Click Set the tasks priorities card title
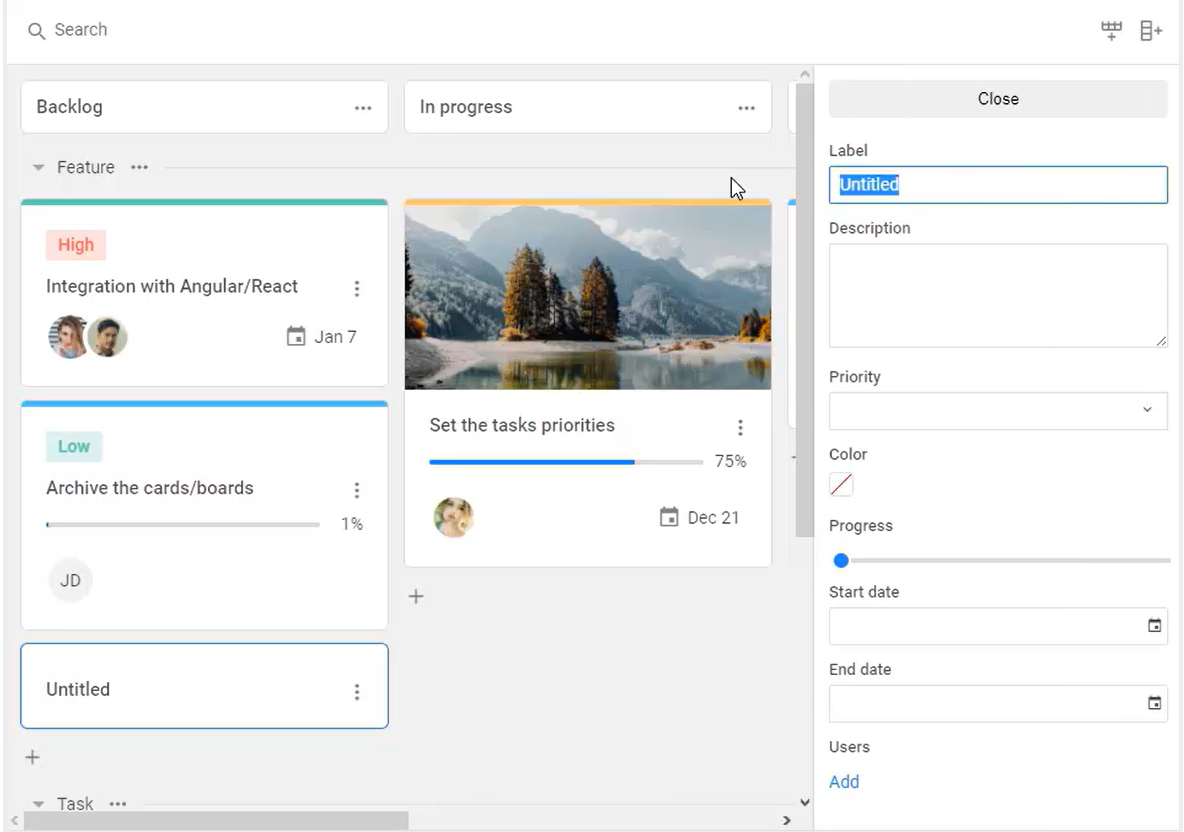Screen dimensions: 1184x832 [x=522, y=425]
